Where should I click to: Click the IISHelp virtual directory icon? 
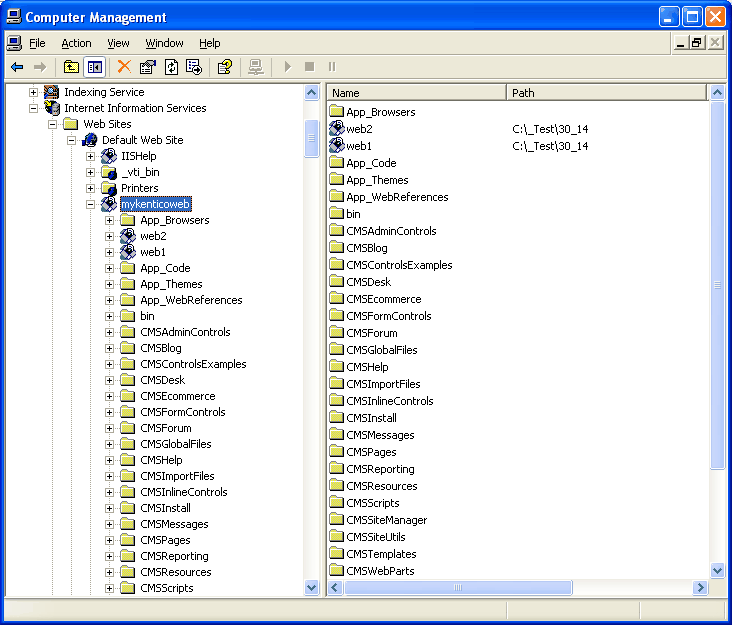pyautogui.click(x=109, y=156)
